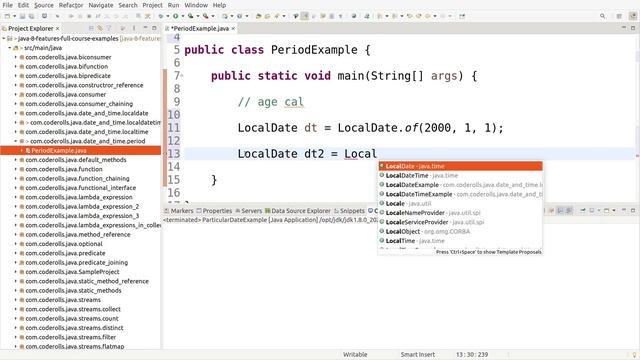Switch to the Markers tab
This screenshot has width=640, height=360.
(179, 211)
